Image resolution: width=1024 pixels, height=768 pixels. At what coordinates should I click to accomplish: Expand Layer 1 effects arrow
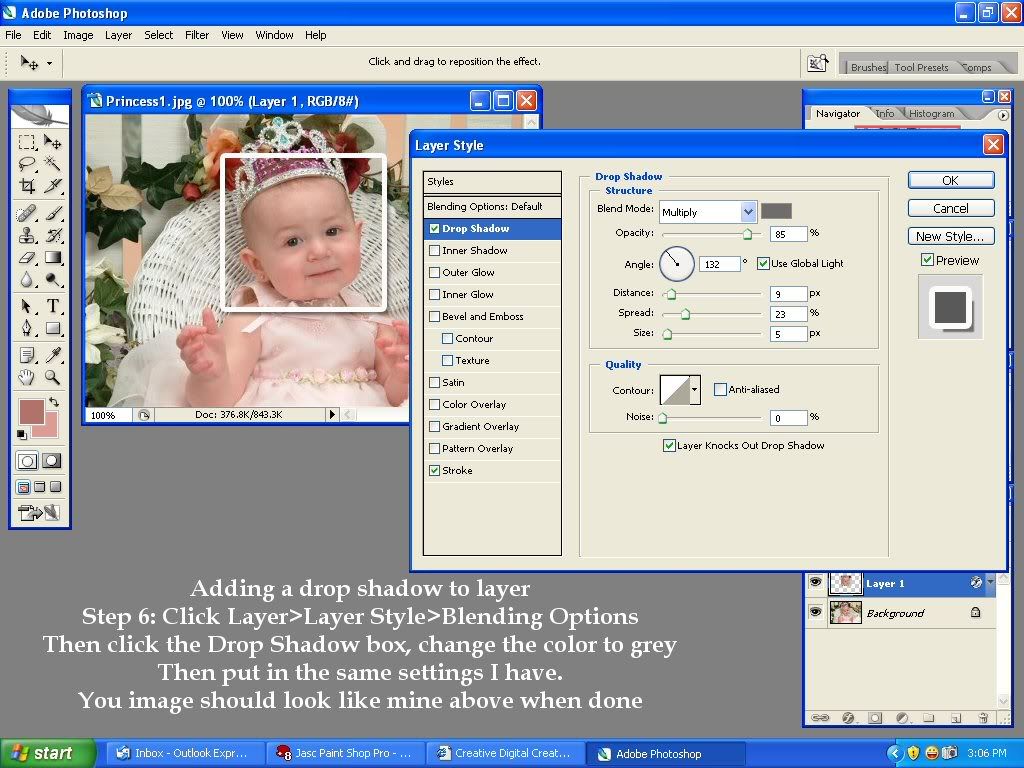pos(991,582)
